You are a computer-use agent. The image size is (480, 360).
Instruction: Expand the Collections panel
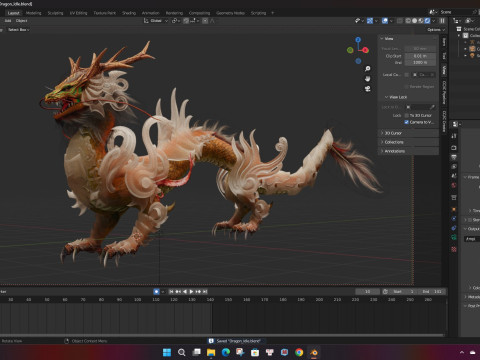(x=409, y=142)
